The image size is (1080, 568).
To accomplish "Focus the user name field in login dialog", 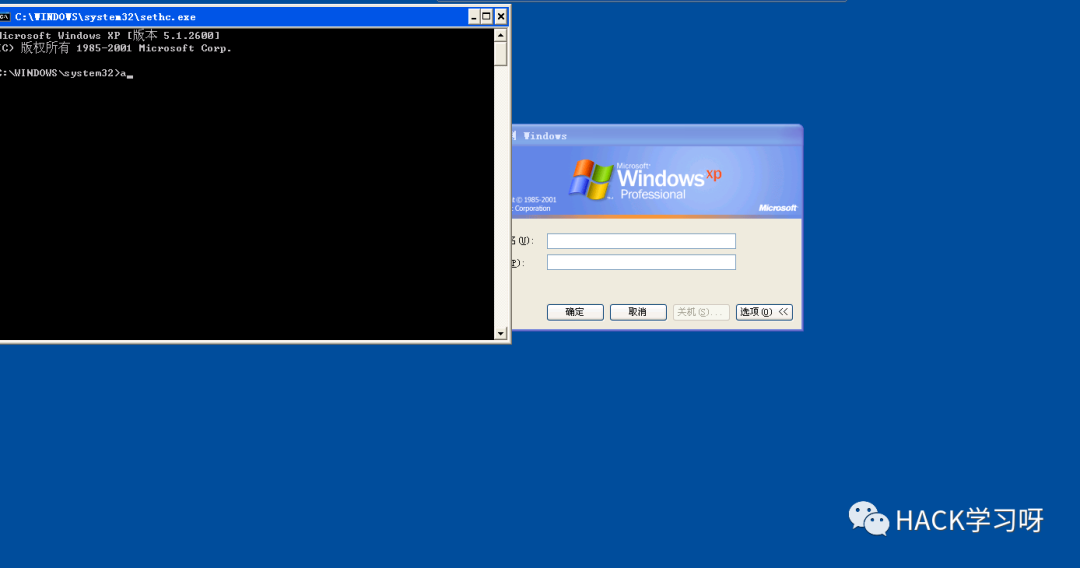I will tap(641, 241).
